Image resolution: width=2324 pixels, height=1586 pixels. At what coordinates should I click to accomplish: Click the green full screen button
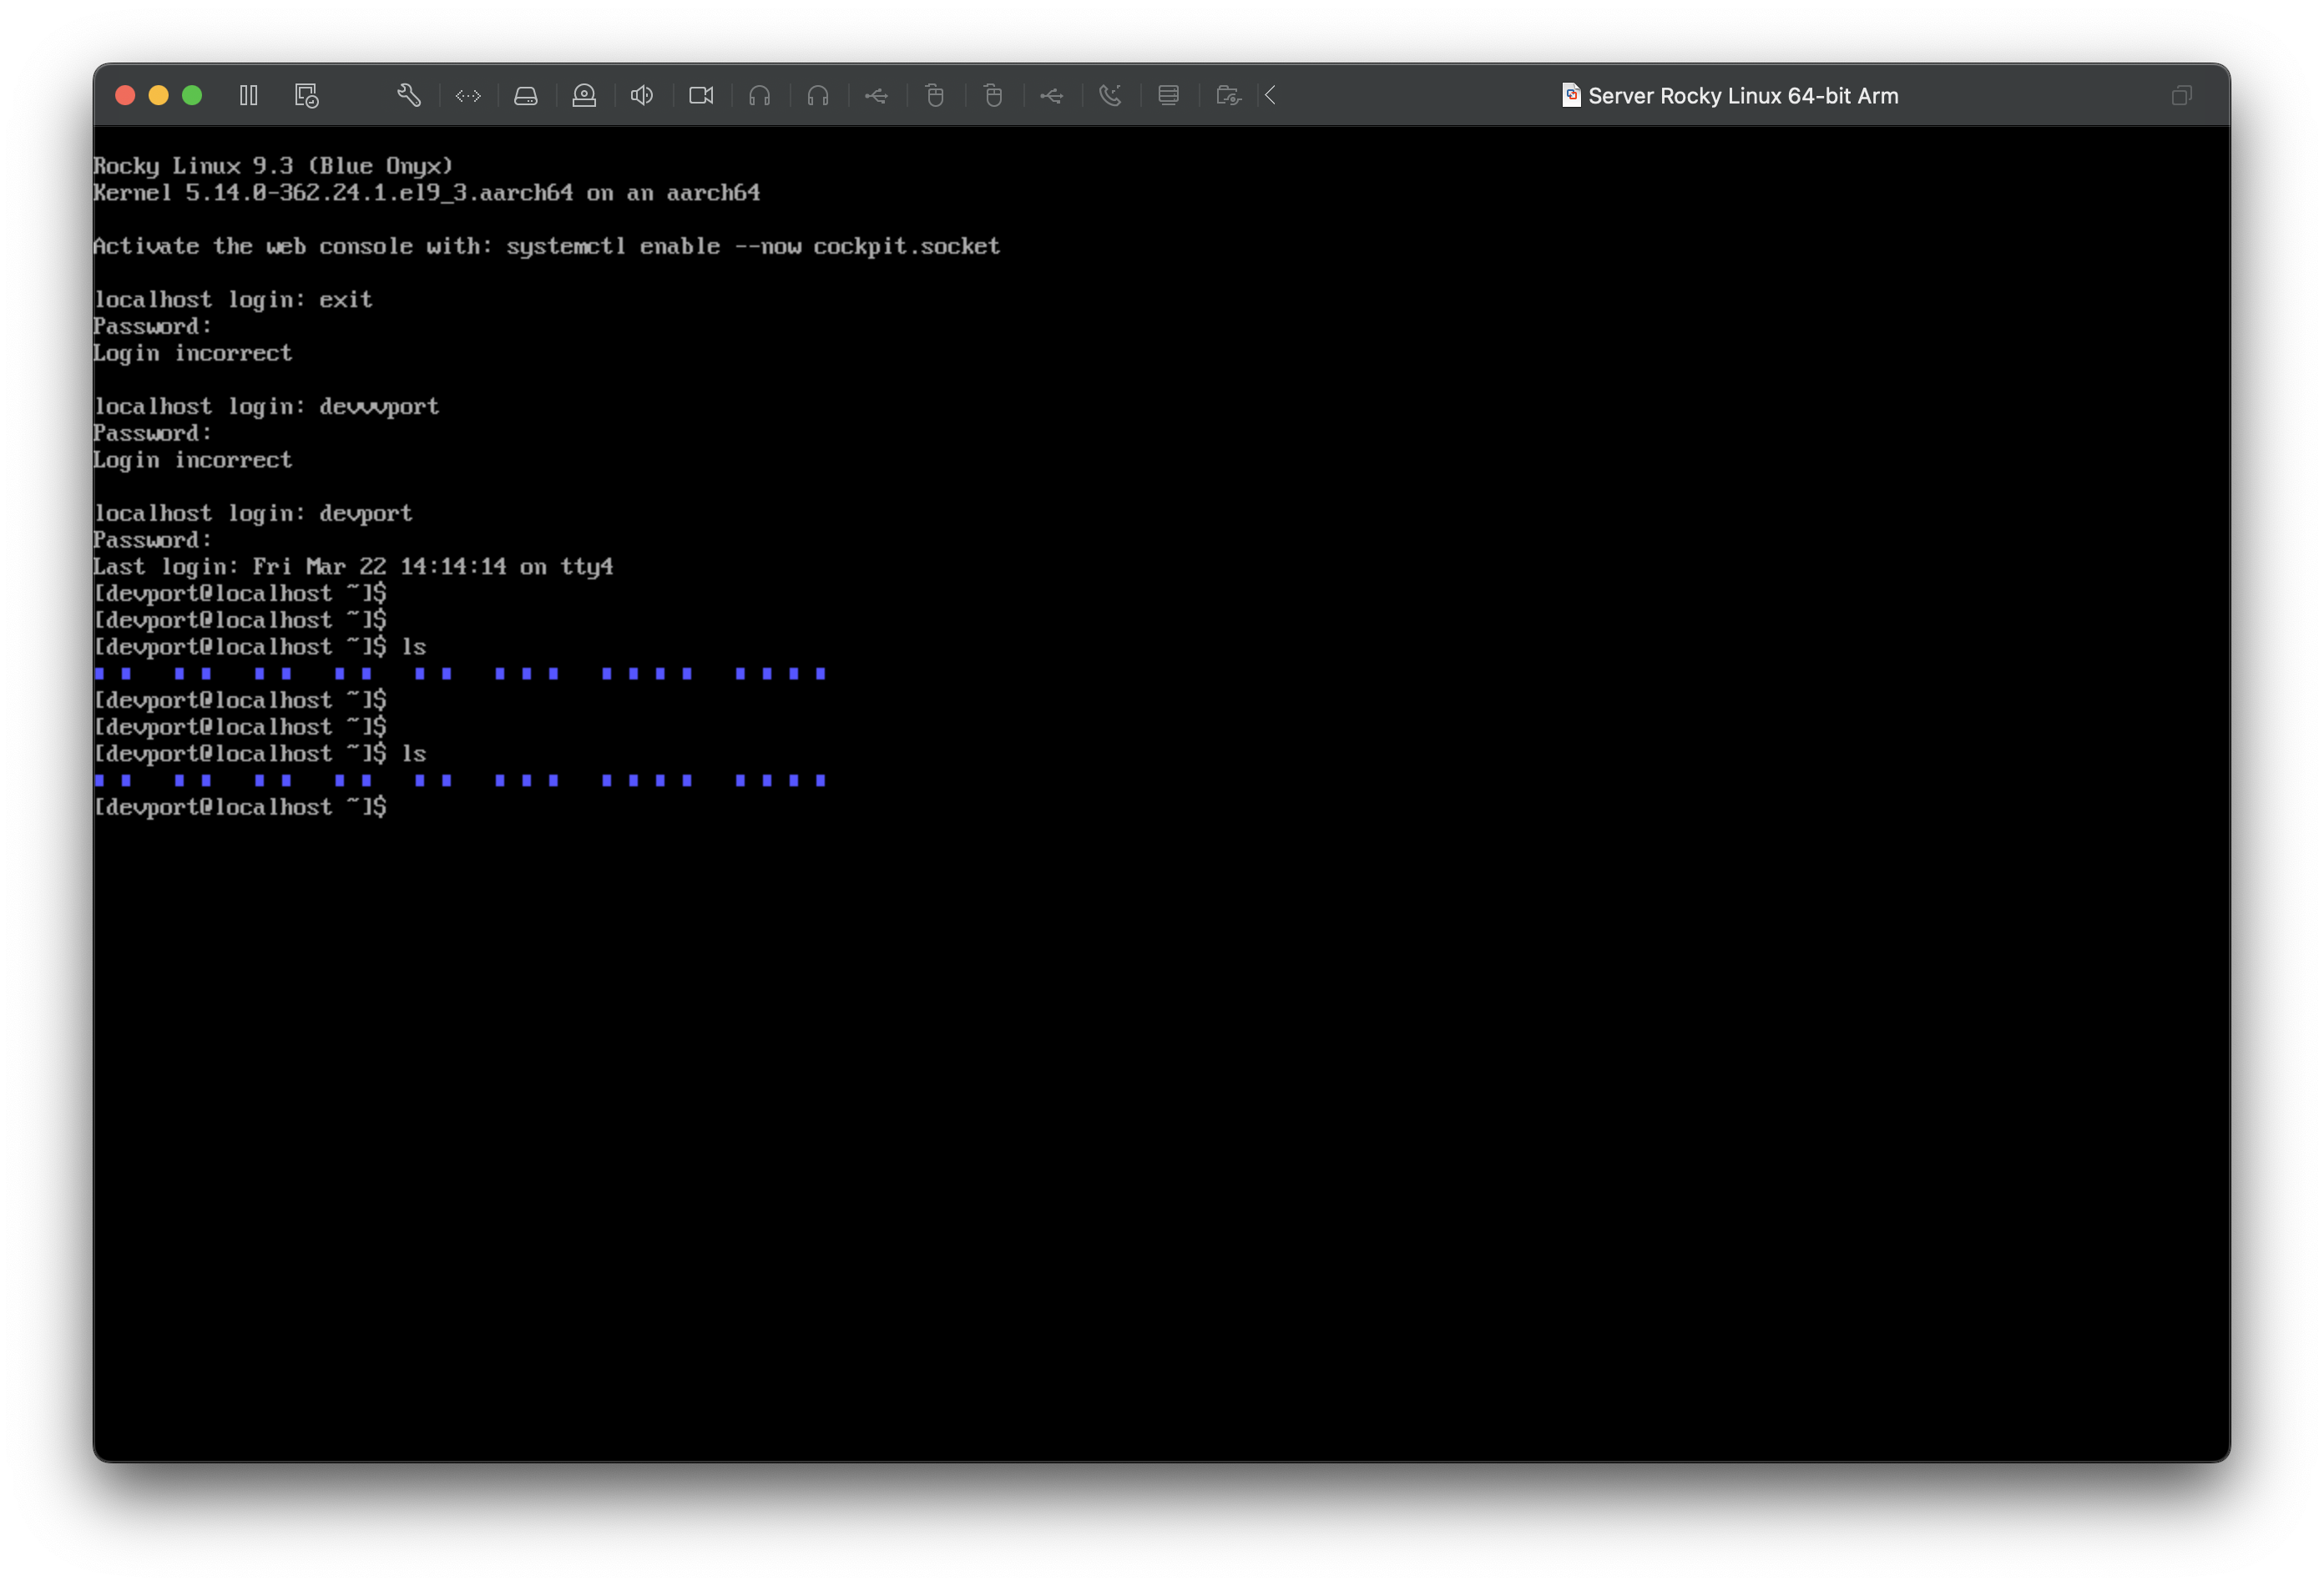point(192,95)
